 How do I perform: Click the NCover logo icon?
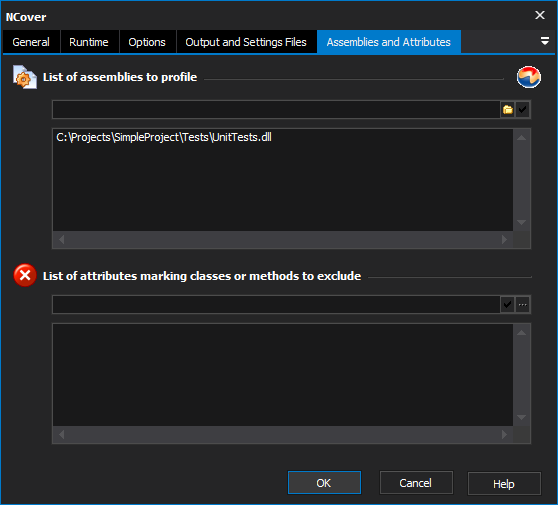point(528,77)
